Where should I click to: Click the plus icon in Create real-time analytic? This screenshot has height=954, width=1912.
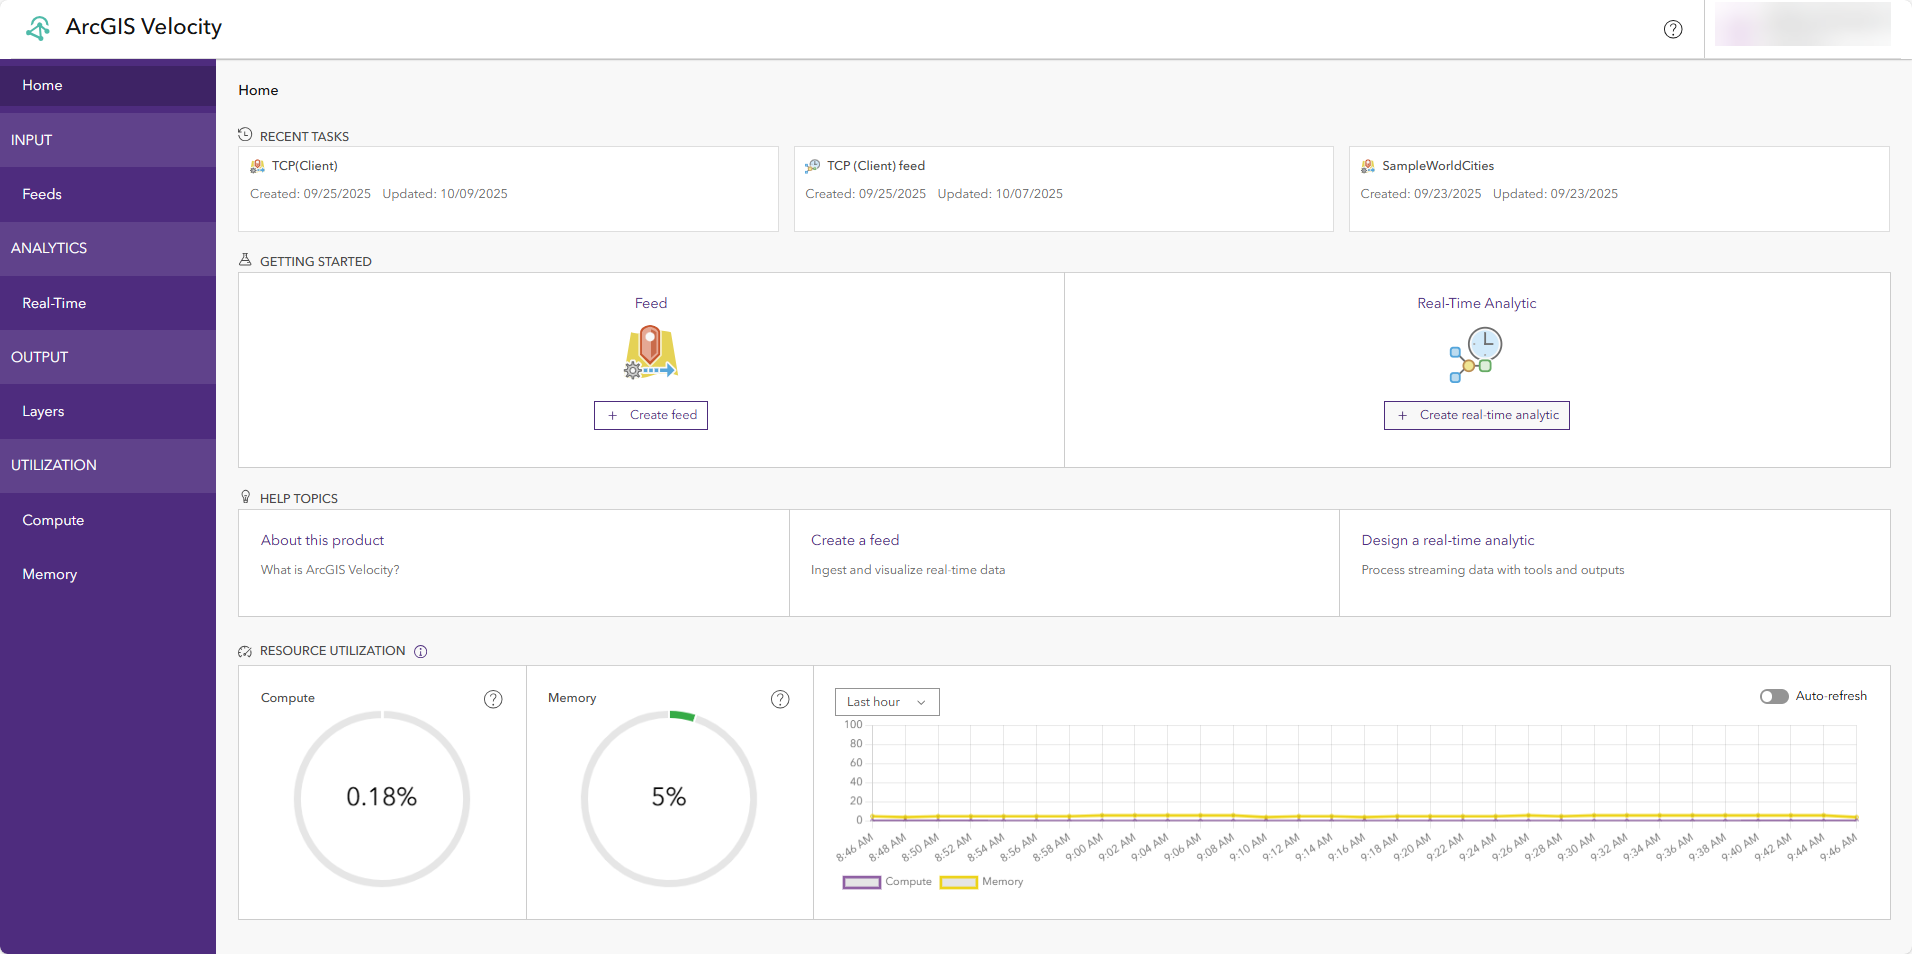(1402, 415)
